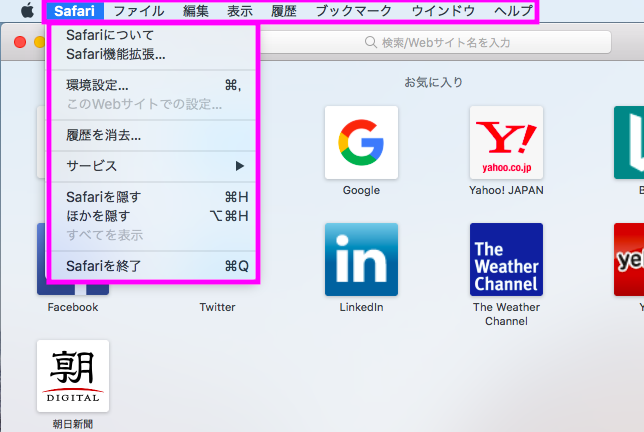Open the ウインドウ menu
The height and width of the screenshot is (432, 644).
pos(444,11)
